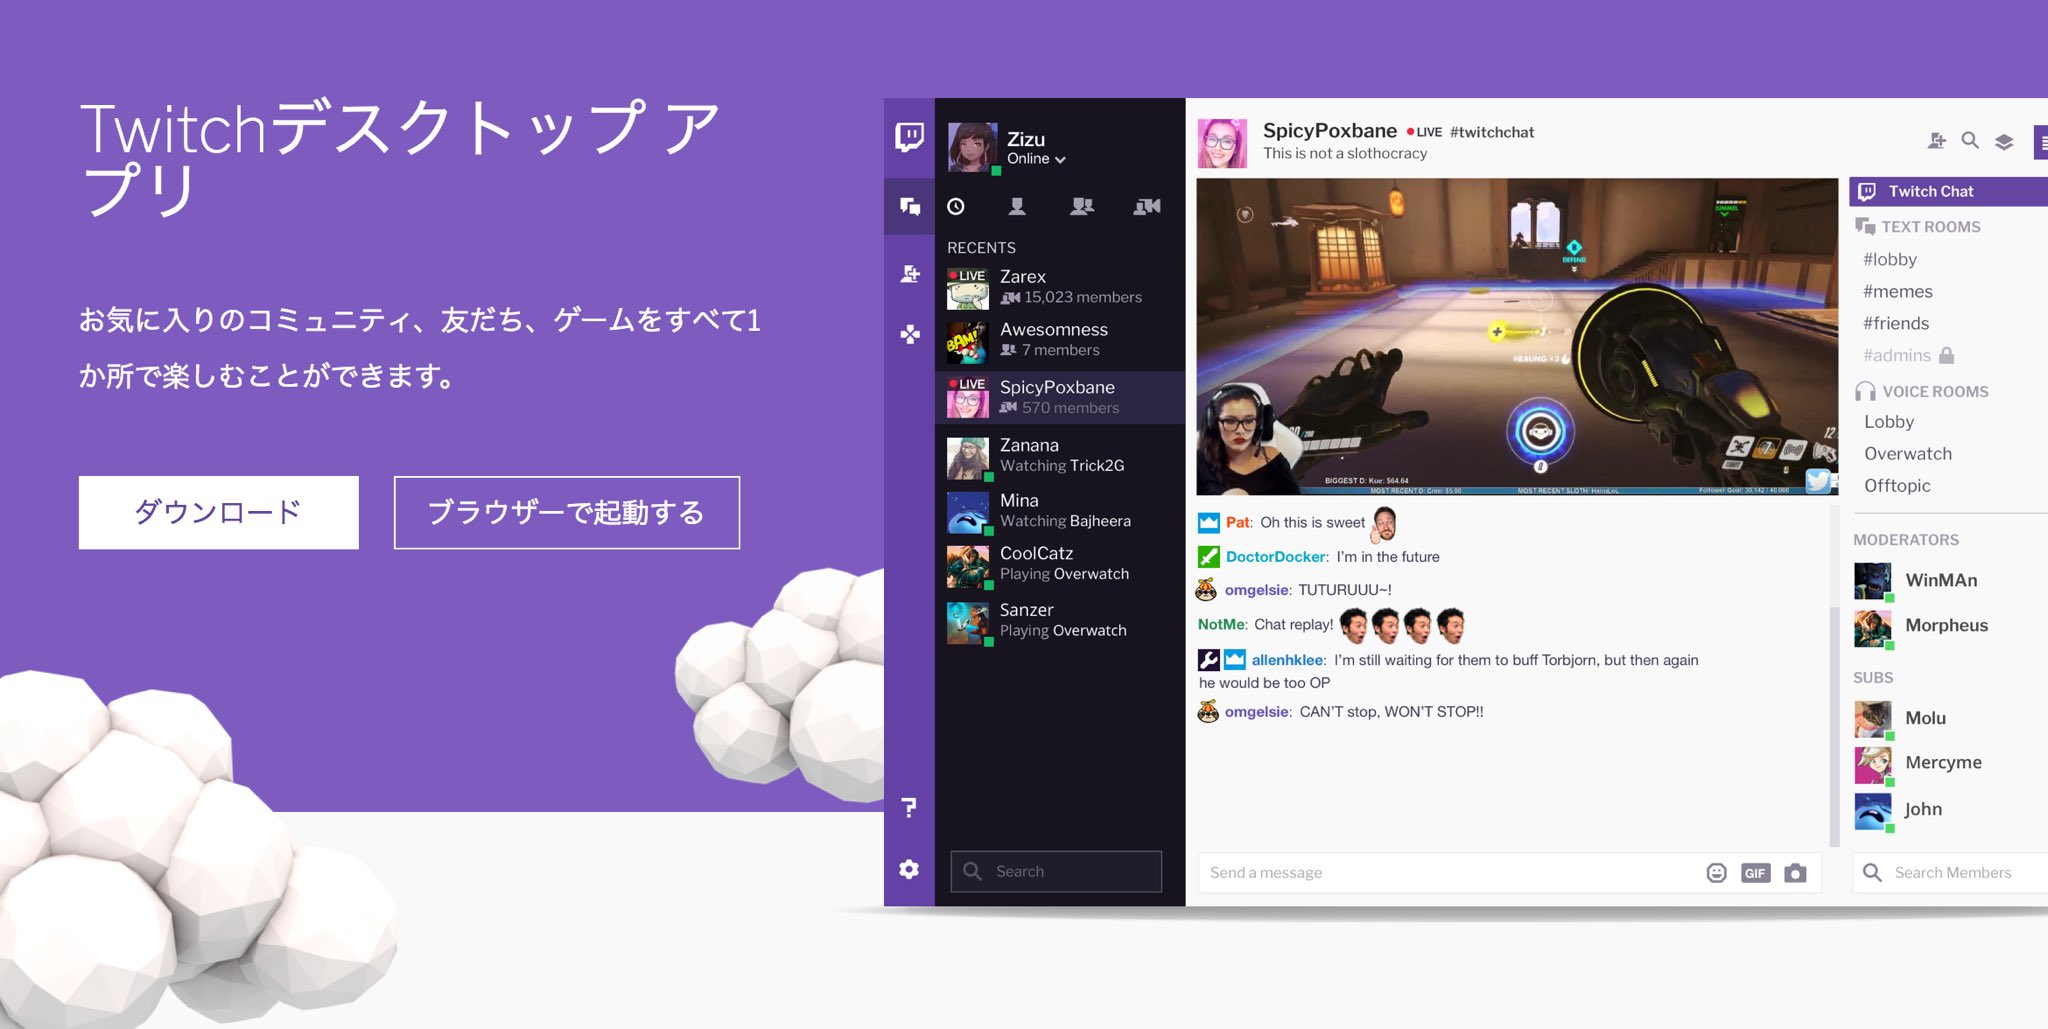2048x1029 pixels.
Task: Click the wrench badge beside allenhklee
Action: 1208,660
